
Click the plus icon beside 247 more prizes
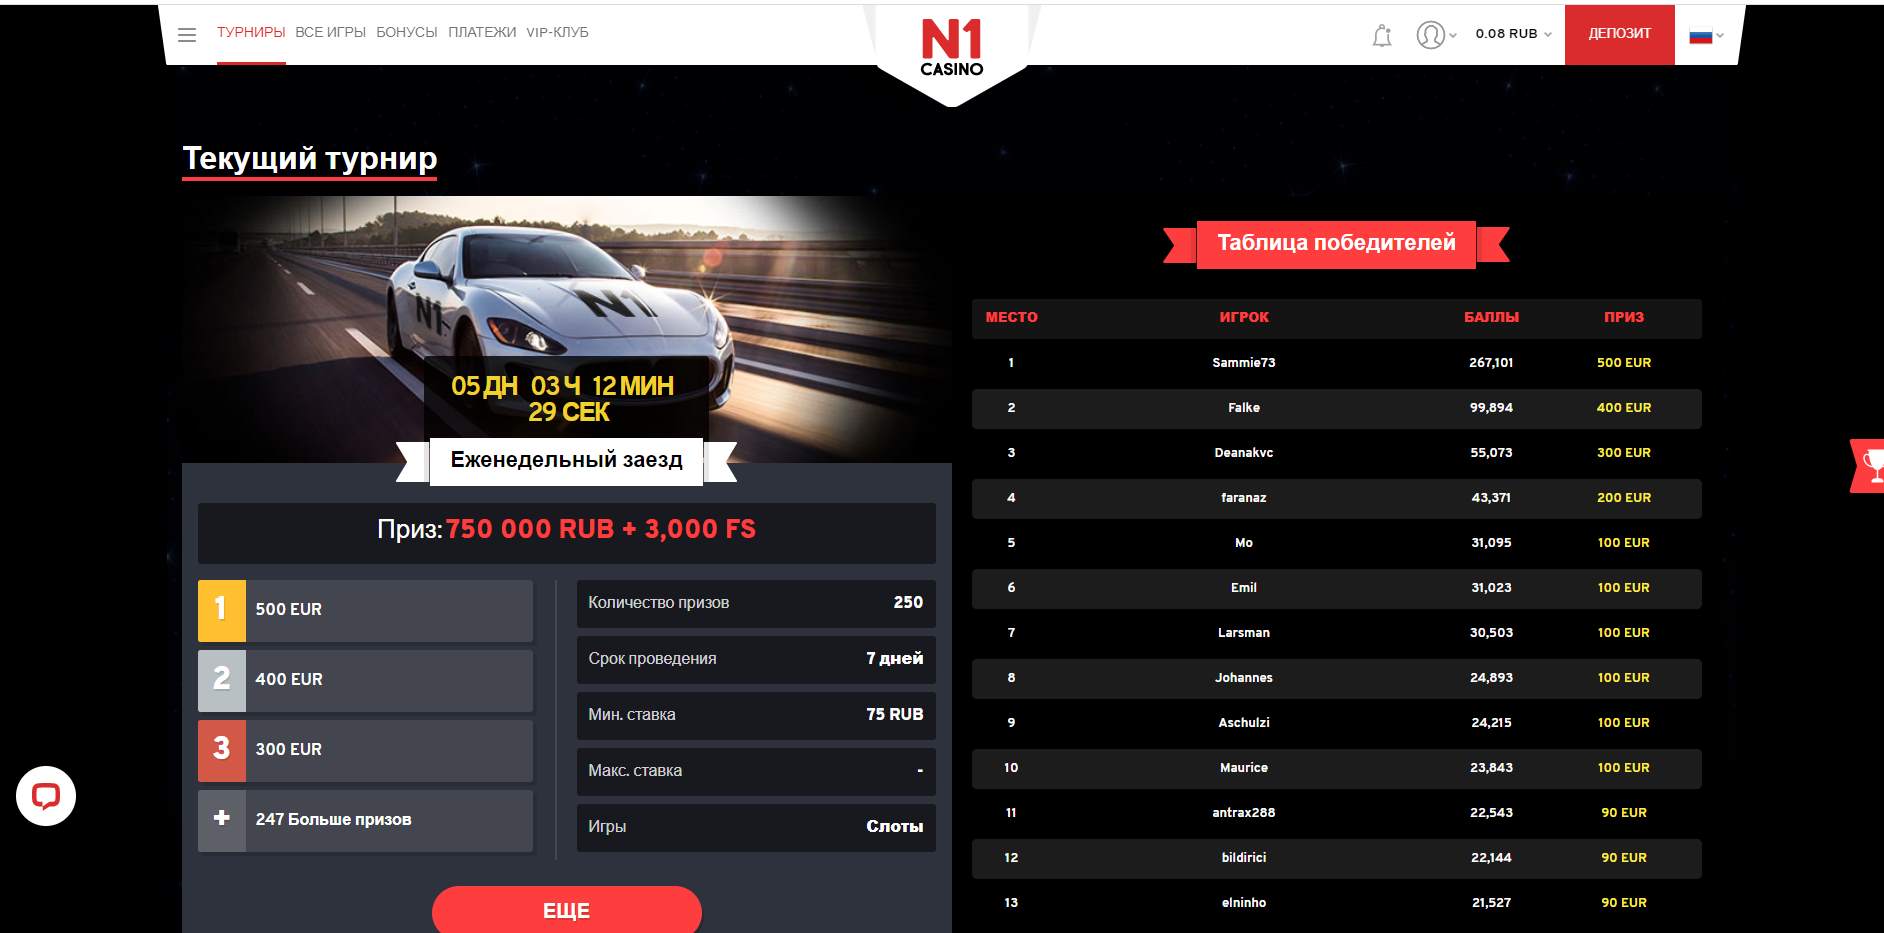(222, 819)
